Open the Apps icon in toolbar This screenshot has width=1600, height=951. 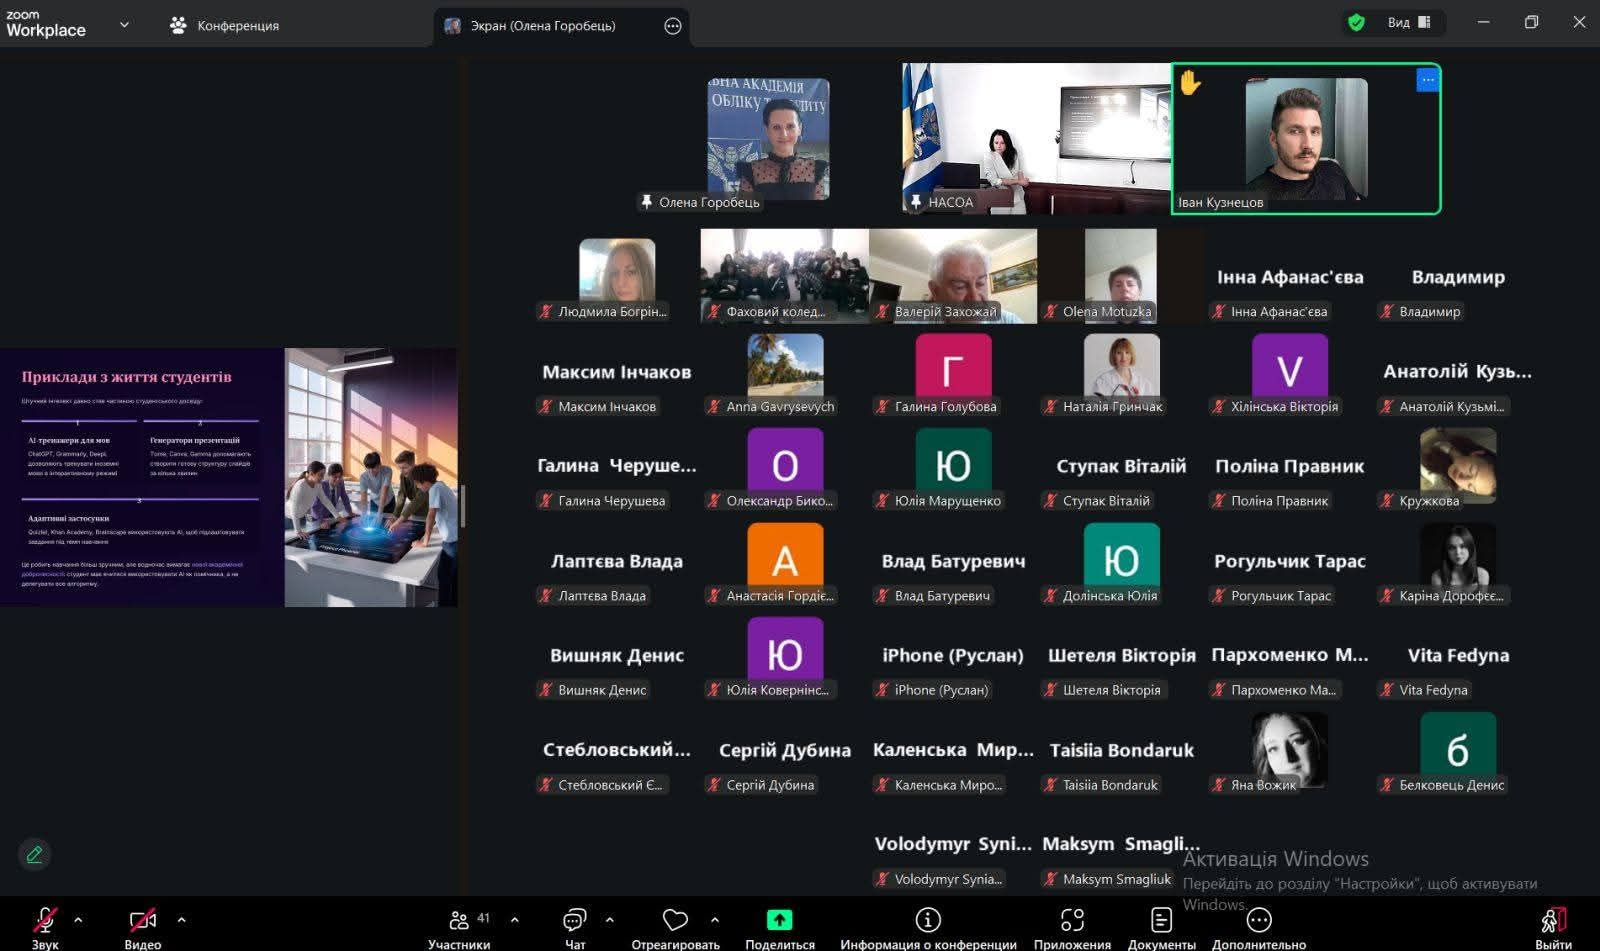tap(1072, 920)
